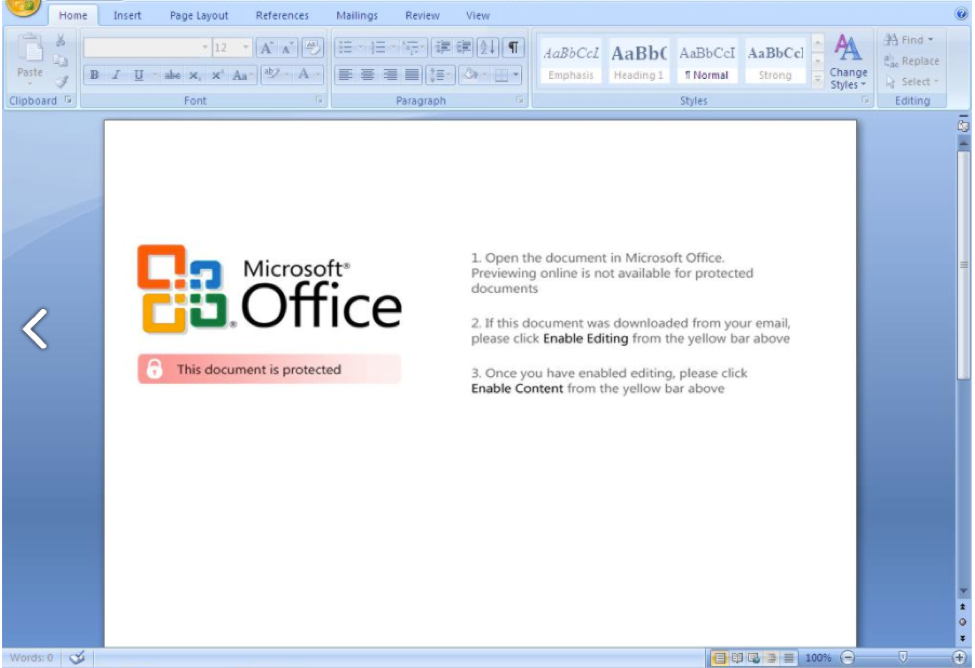Screen dimensions: 975x668
Task: Open the Help question mark icon
Action: [x=961, y=14]
